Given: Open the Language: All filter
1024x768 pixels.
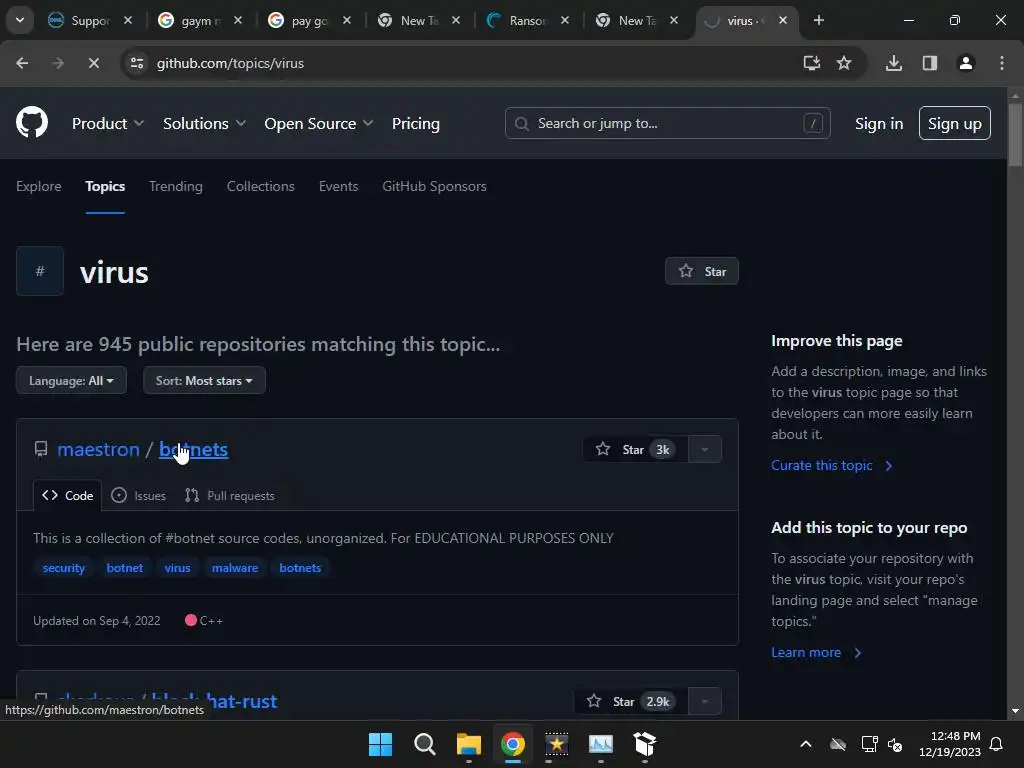Looking at the screenshot, I should click(x=71, y=381).
